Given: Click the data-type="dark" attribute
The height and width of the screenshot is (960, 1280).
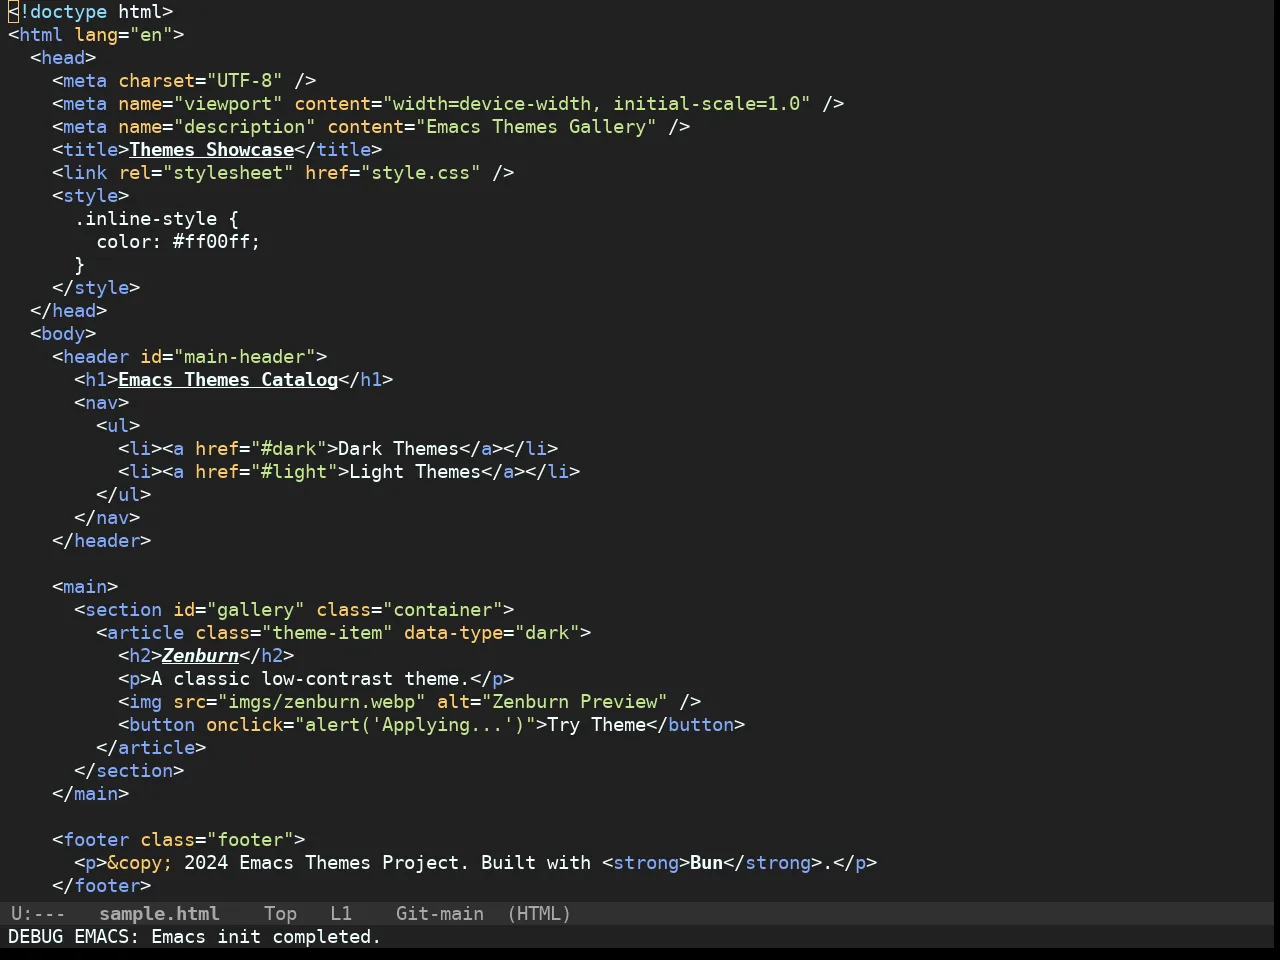Looking at the screenshot, I should [493, 633].
